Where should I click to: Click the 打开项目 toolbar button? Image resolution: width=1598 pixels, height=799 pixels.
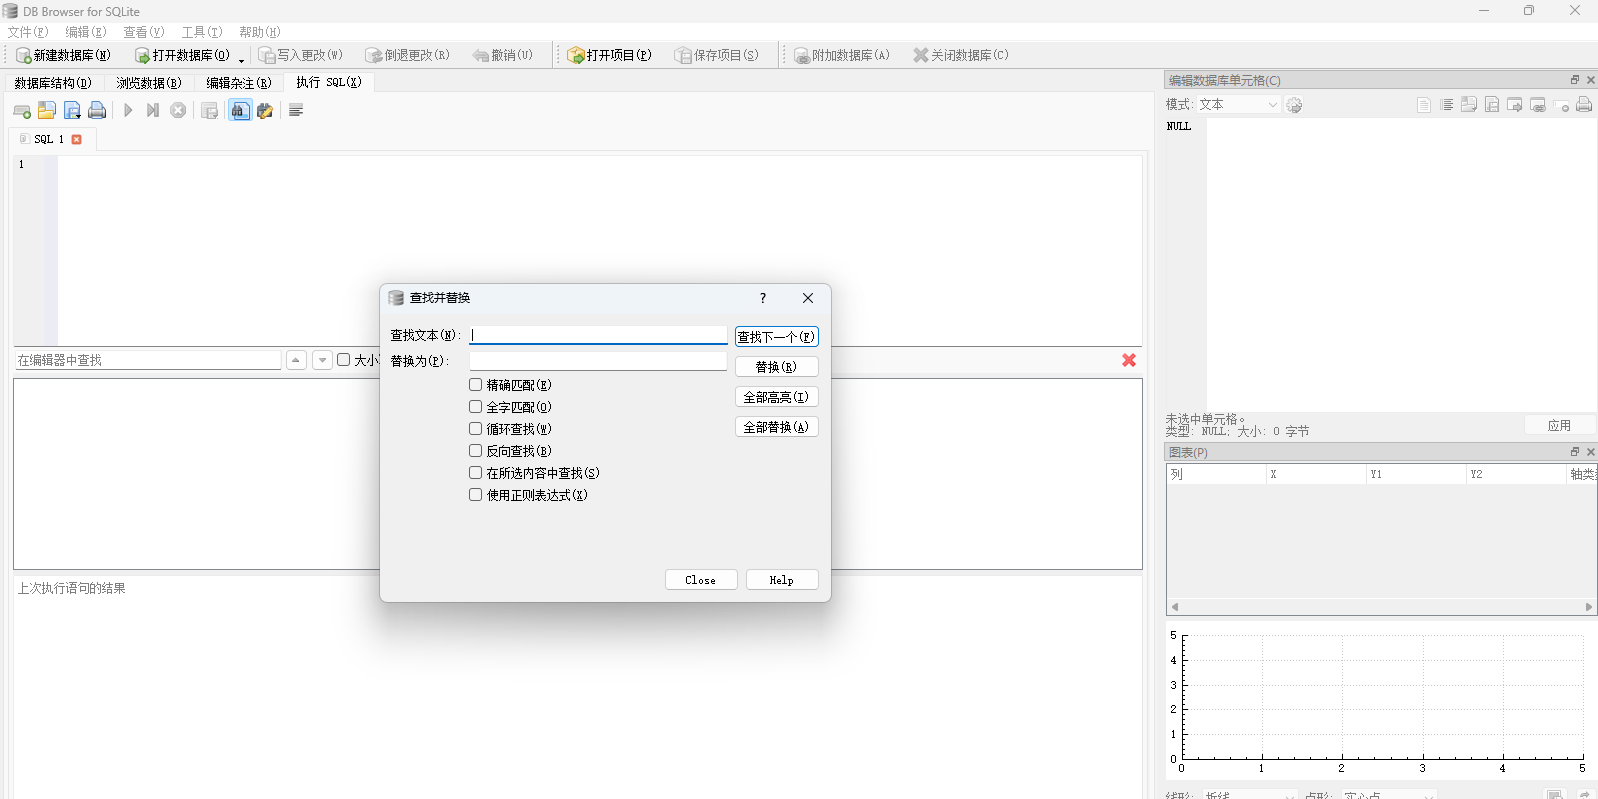click(609, 55)
